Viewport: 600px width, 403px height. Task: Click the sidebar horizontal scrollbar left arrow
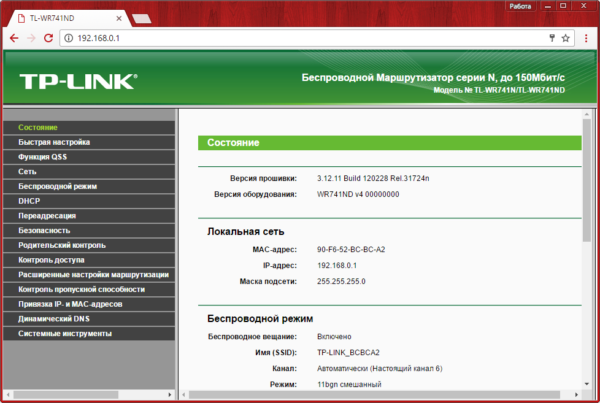(8, 395)
